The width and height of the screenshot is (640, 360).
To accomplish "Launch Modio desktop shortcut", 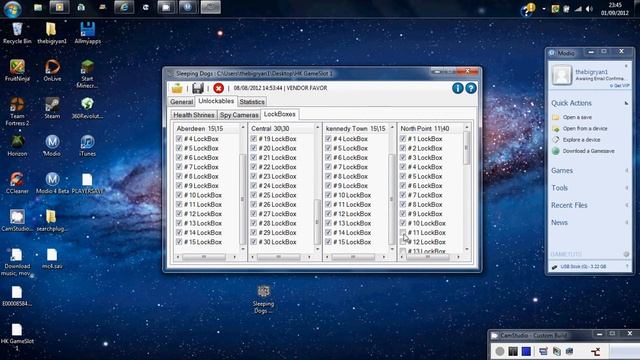I will (52, 146).
